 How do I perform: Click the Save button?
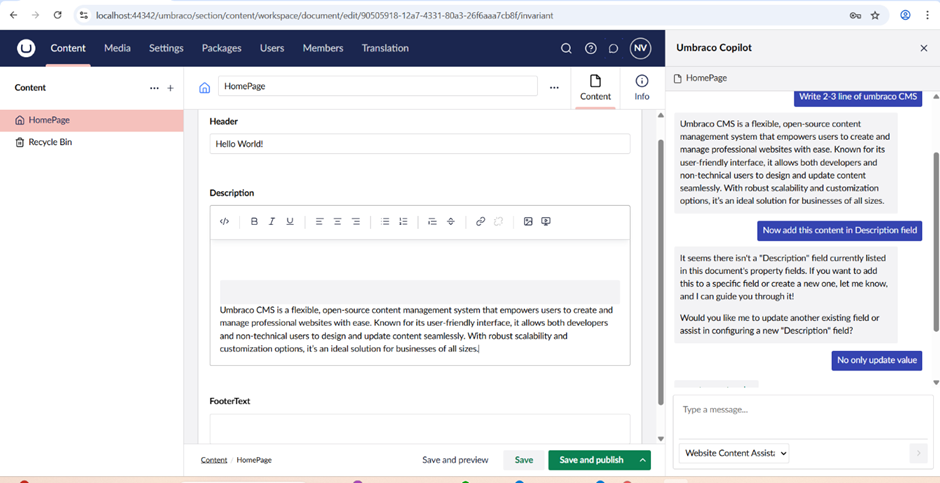tap(523, 460)
